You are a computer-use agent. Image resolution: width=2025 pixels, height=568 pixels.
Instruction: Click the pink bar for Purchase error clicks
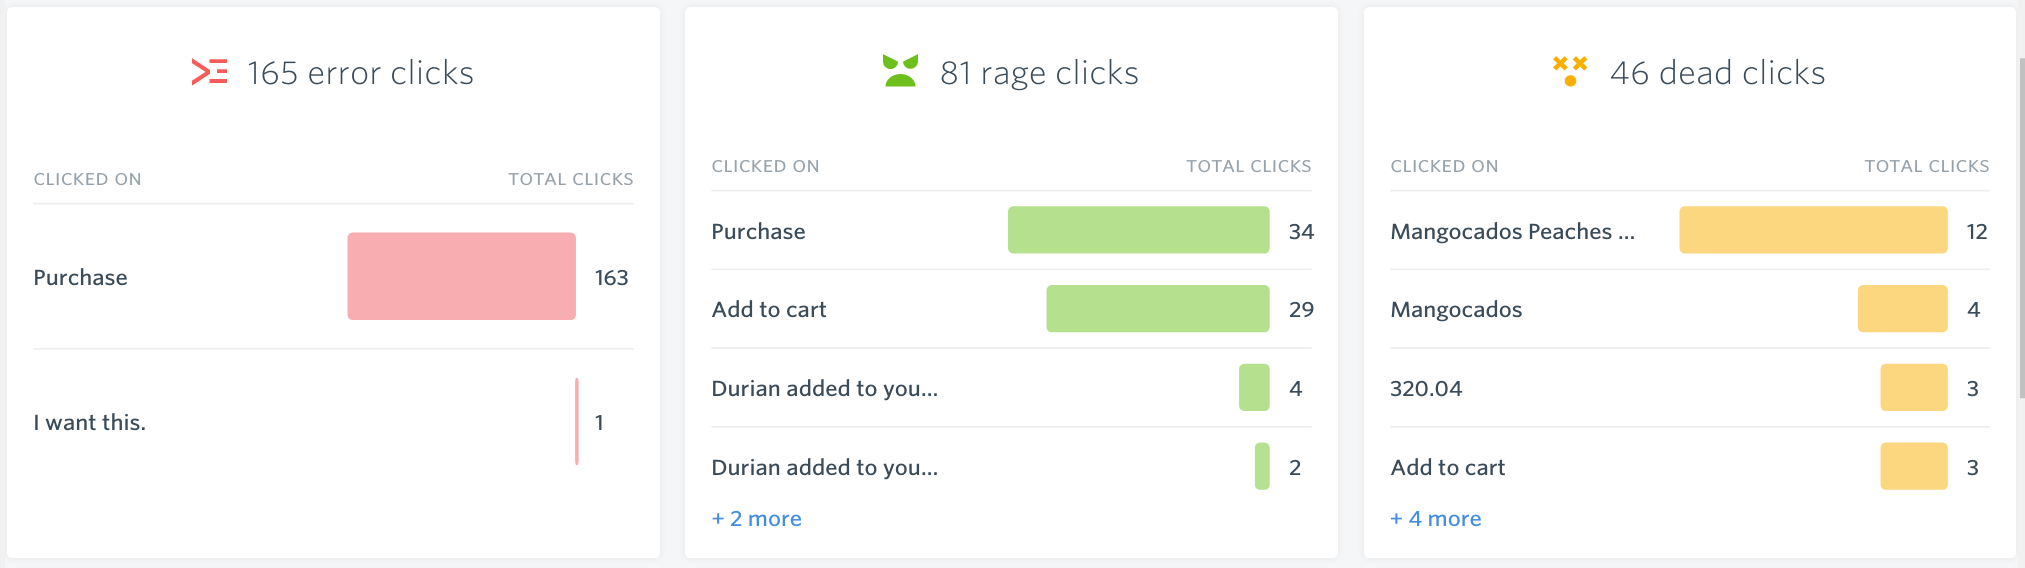coord(461,276)
